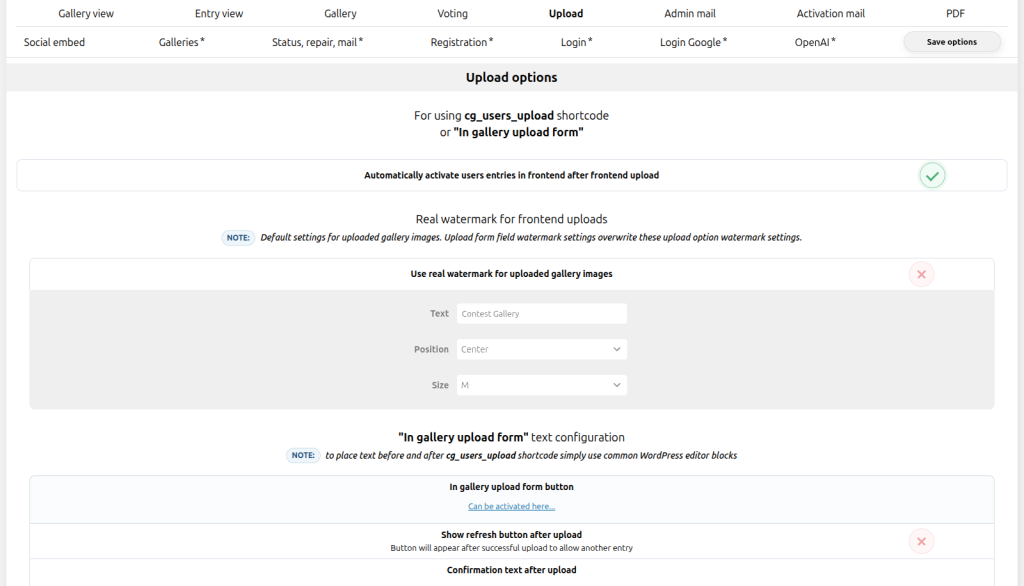Open the Voting options tab
Image resolution: width=1024 pixels, height=586 pixels.
(x=453, y=14)
